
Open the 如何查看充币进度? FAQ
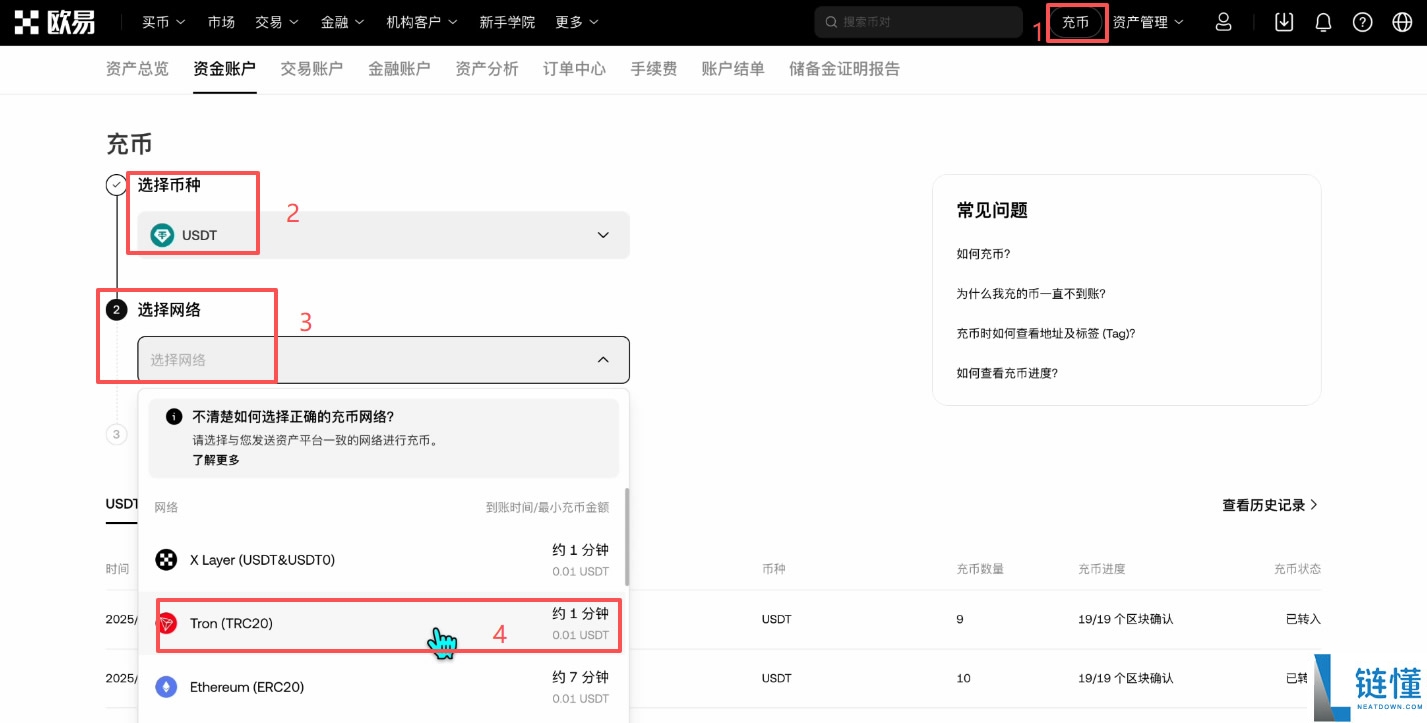coord(1007,373)
